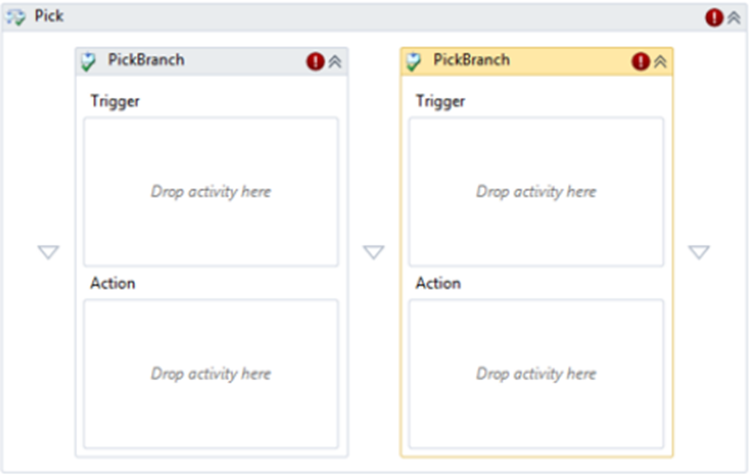Image resolution: width=753 pixels, height=475 pixels.
Task: Click the left PickBranch title label
Action: click(x=146, y=60)
